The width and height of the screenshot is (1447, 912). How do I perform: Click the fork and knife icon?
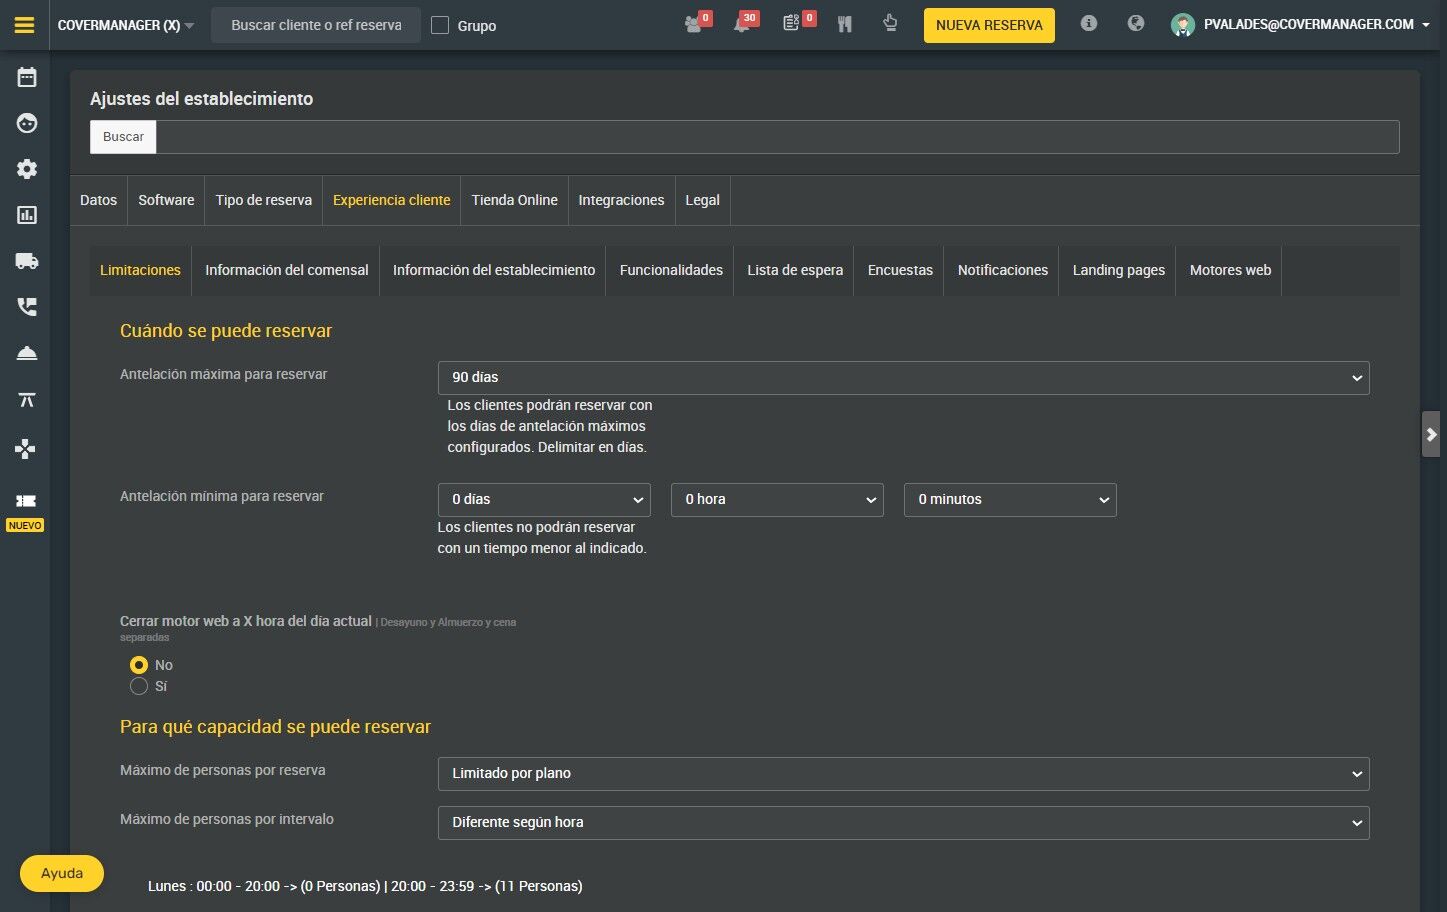click(x=845, y=24)
